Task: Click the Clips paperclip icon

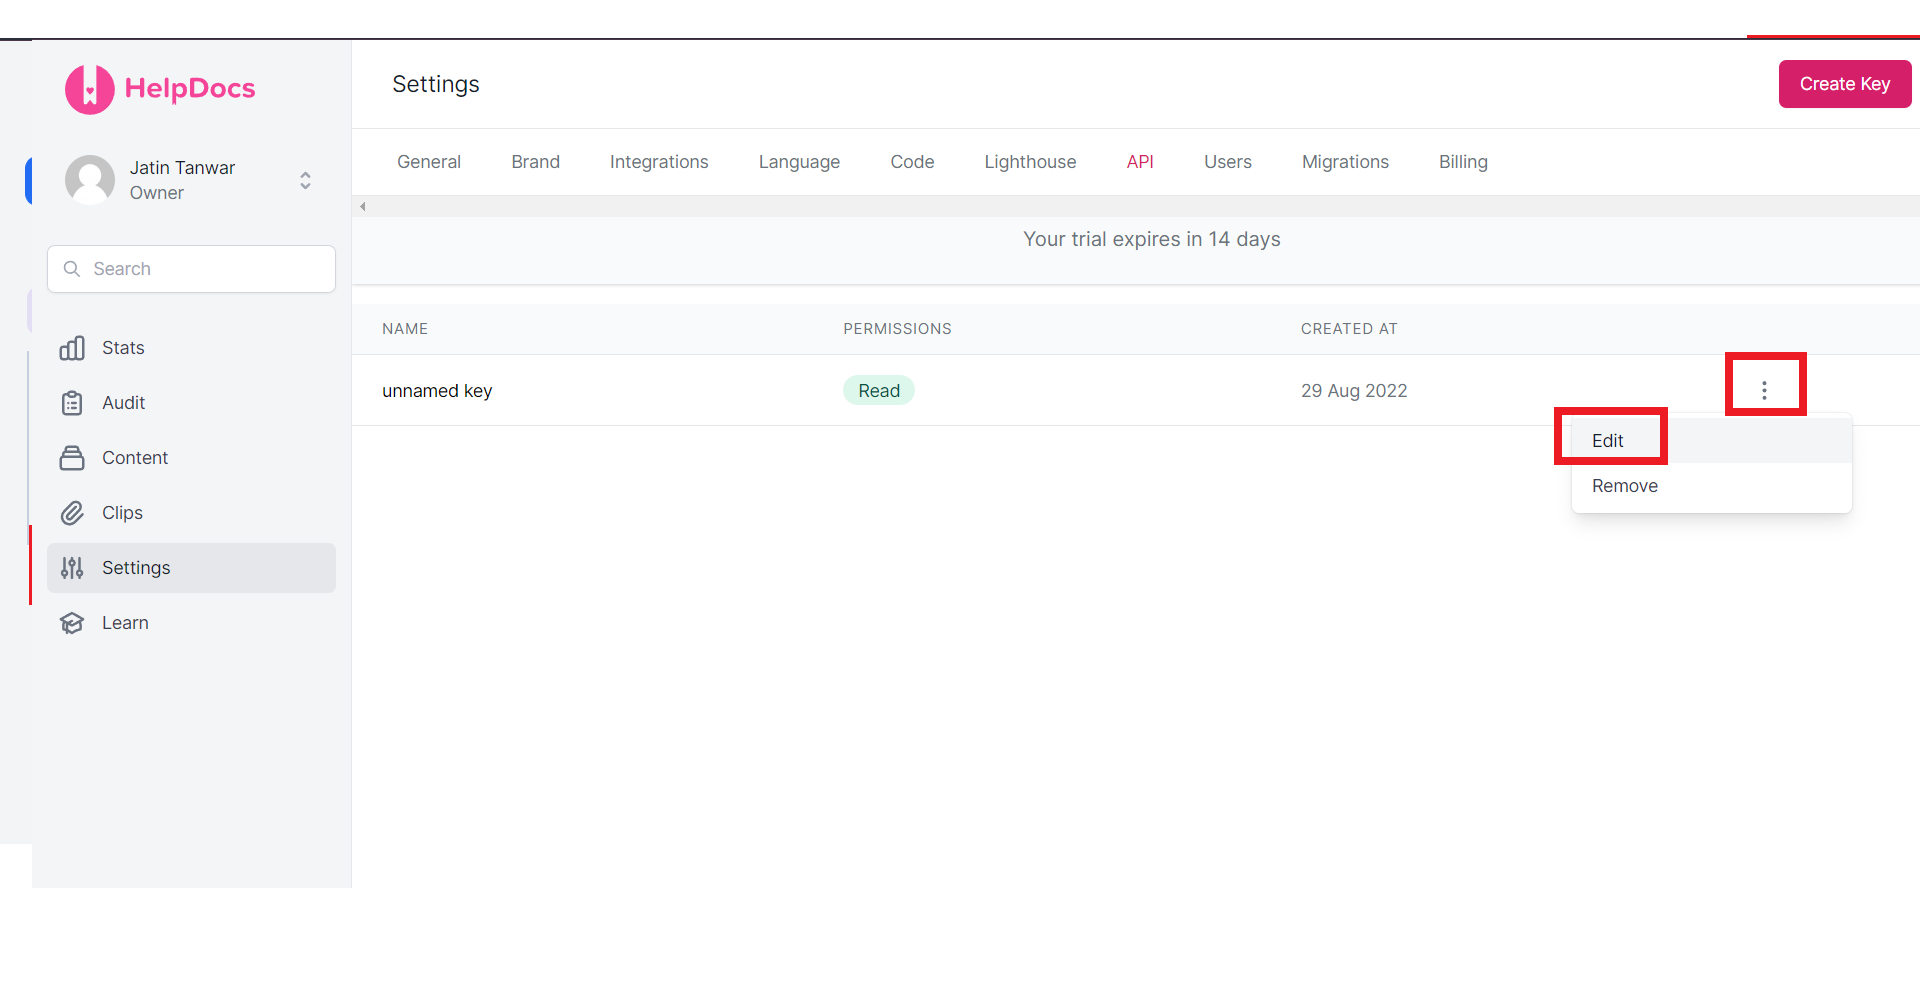Action: click(x=72, y=513)
